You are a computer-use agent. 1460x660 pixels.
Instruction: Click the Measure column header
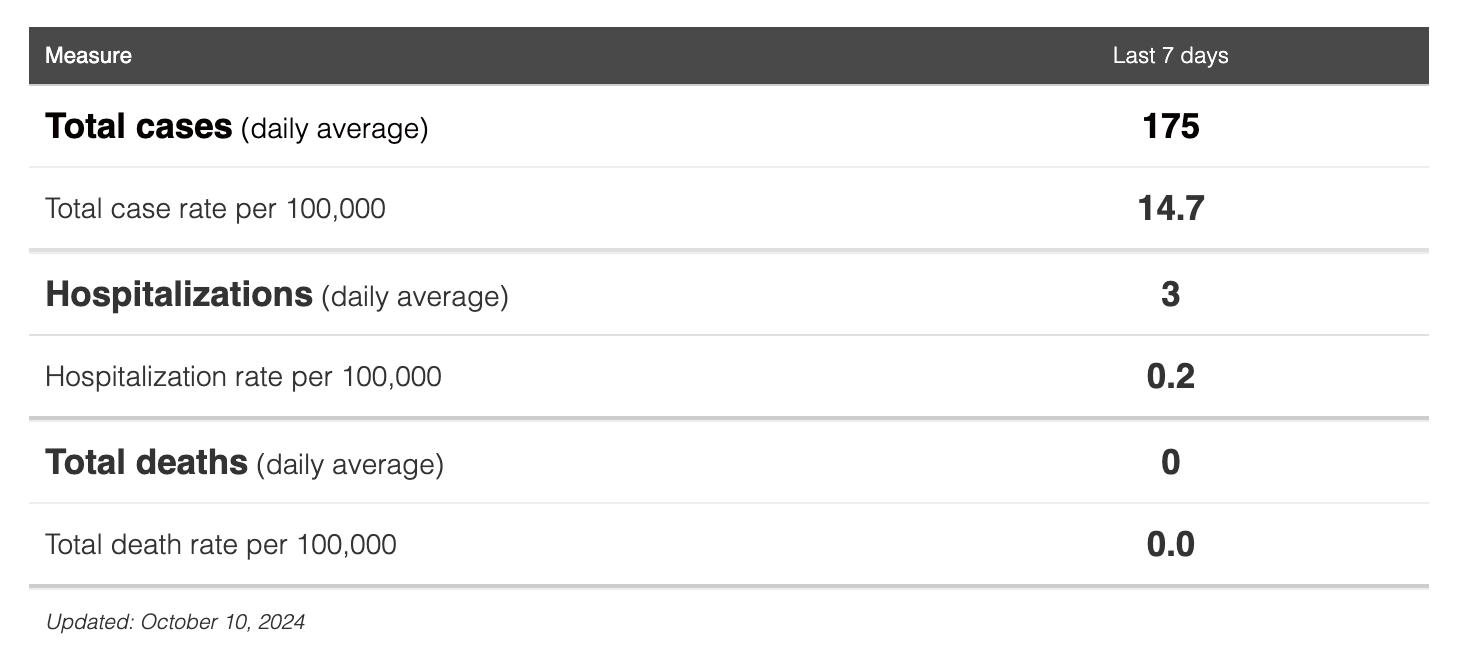click(x=88, y=56)
